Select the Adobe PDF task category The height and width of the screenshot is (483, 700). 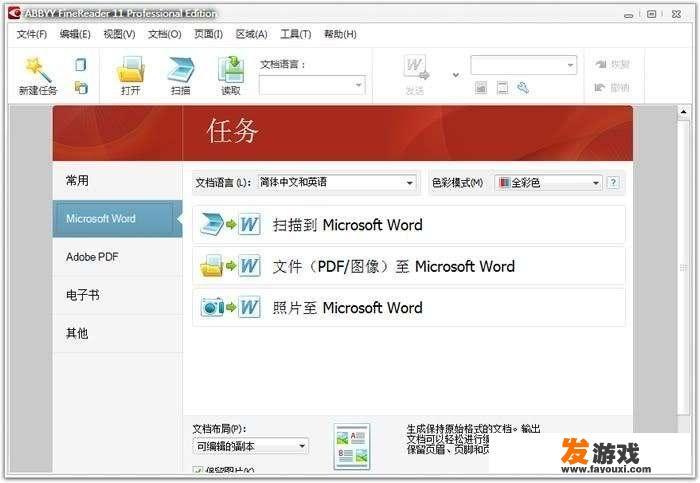coord(117,257)
